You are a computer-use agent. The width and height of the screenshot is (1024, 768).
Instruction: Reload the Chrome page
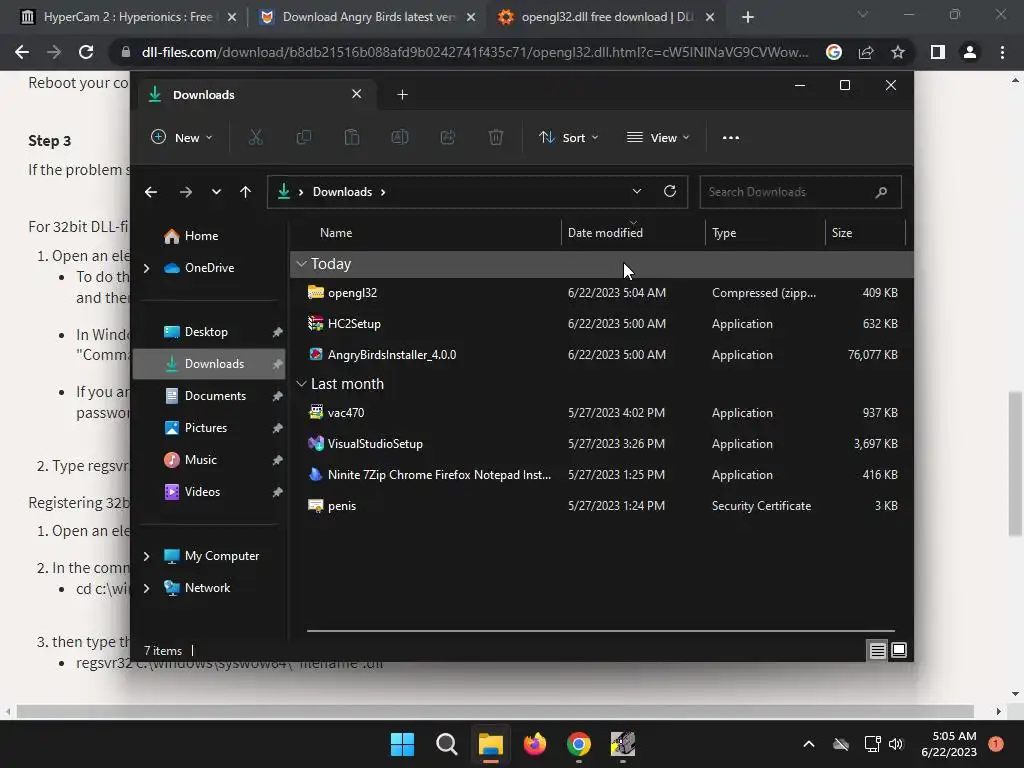click(86, 52)
